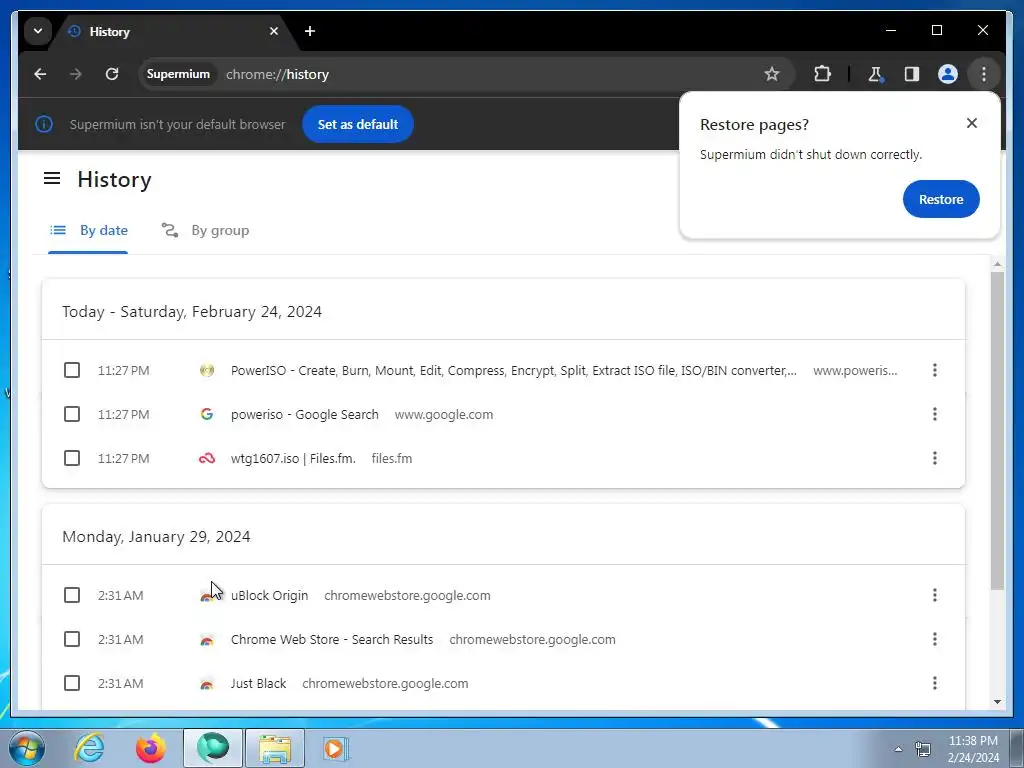Click the info icon in default browser bar
The height and width of the screenshot is (768, 1024).
click(44, 124)
